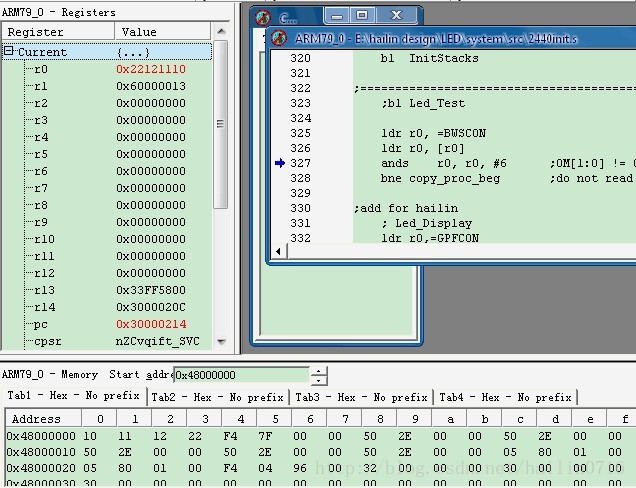Screen dimensions: 636x488
Task: Collapse the Current register group
Action: pyautogui.click(x=9, y=52)
